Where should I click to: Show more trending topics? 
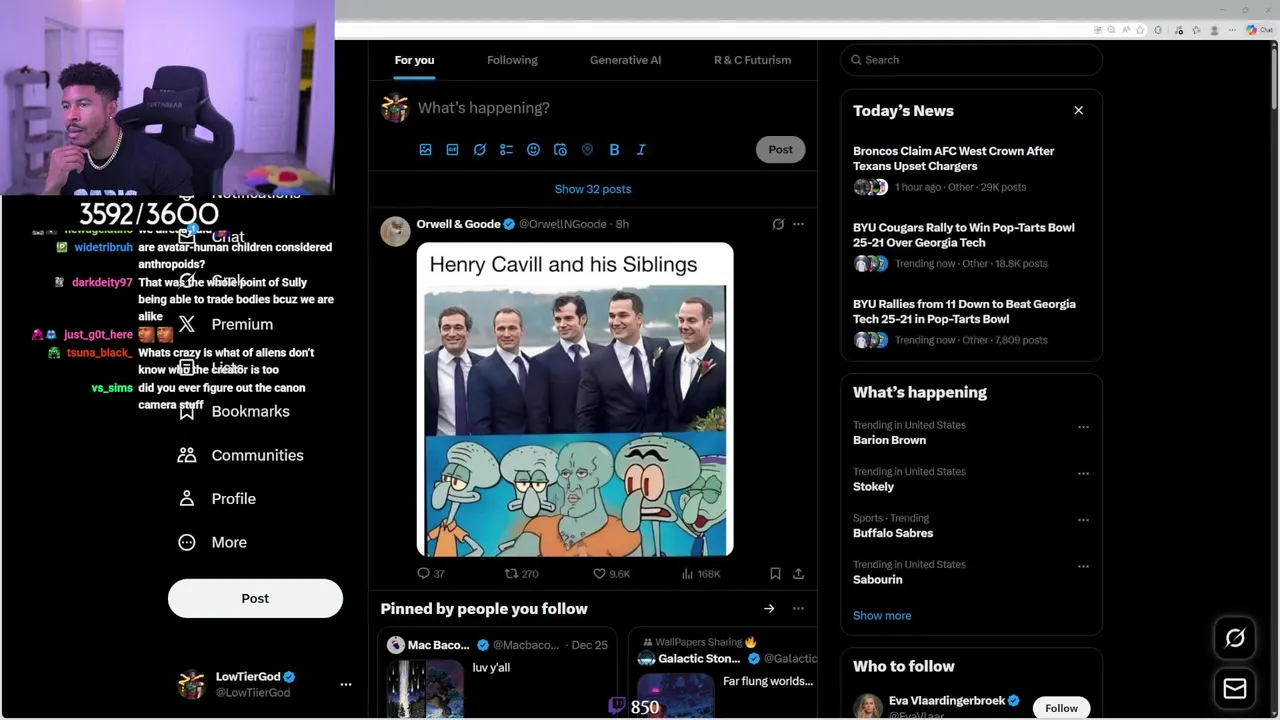882,616
